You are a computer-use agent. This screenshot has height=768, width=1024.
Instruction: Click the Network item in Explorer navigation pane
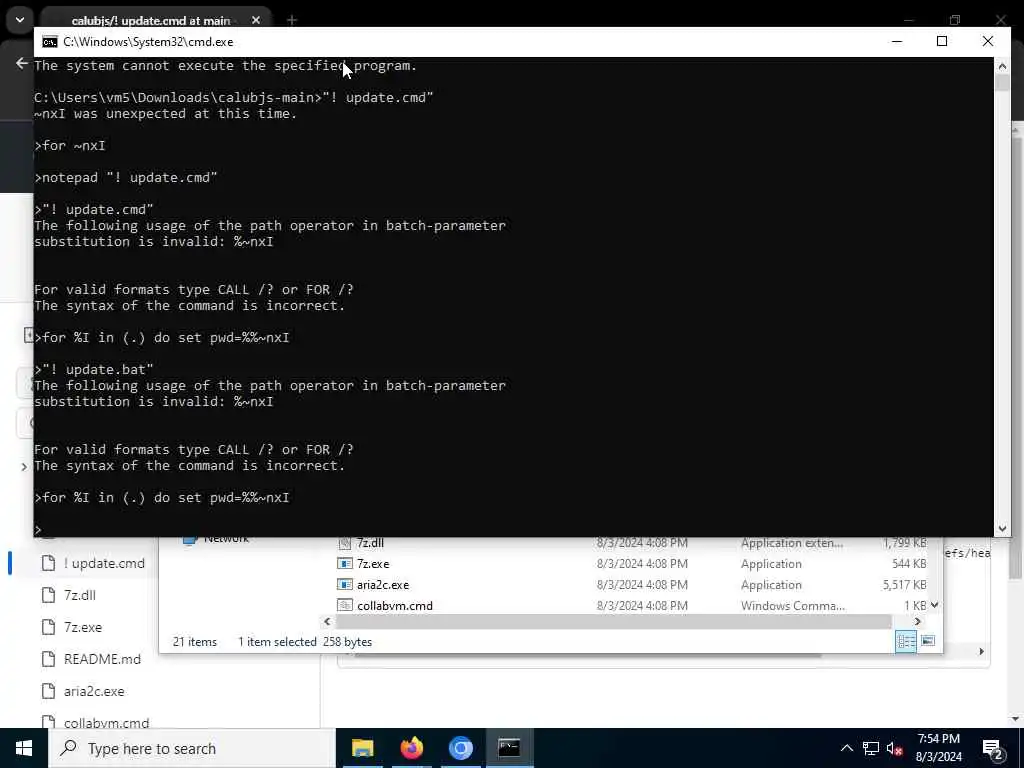tap(227, 539)
